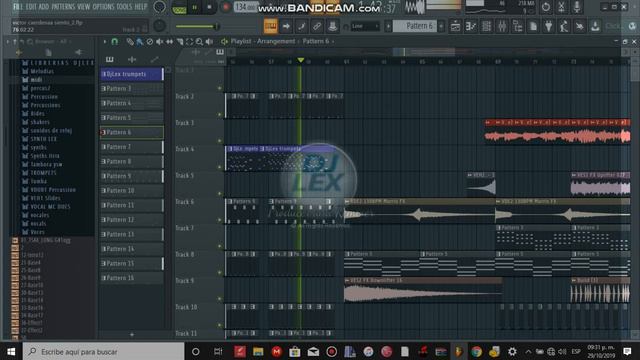Click the 134 tempo display

pyautogui.click(x=246, y=7)
